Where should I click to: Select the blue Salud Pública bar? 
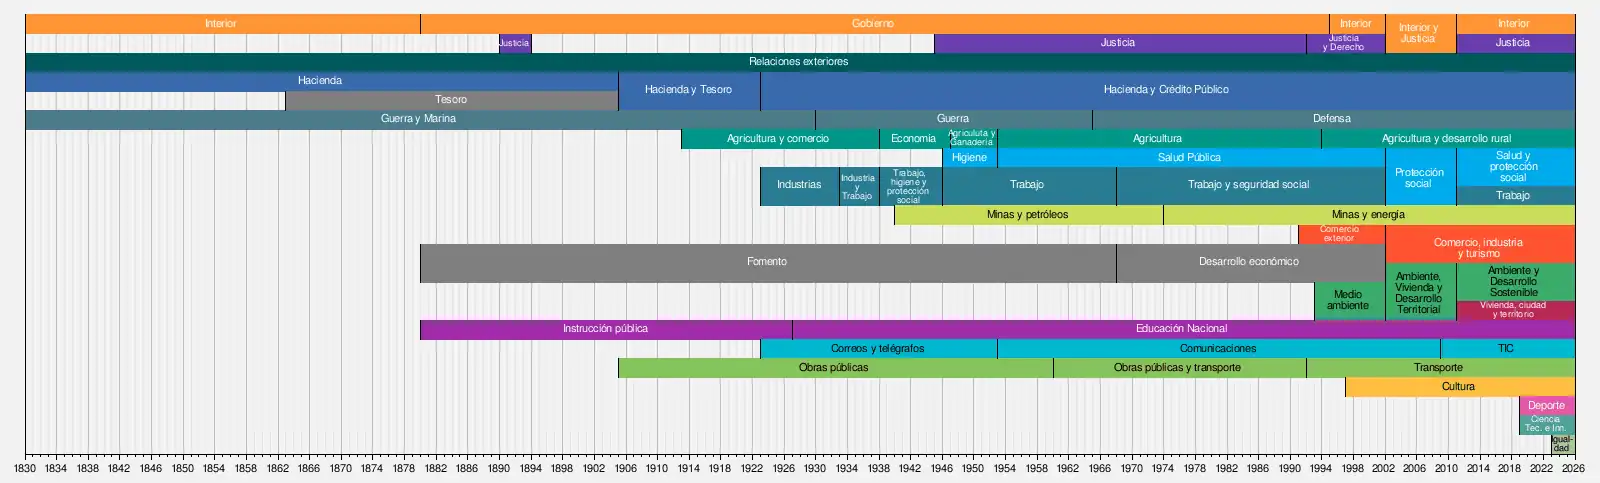(x=1189, y=158)
